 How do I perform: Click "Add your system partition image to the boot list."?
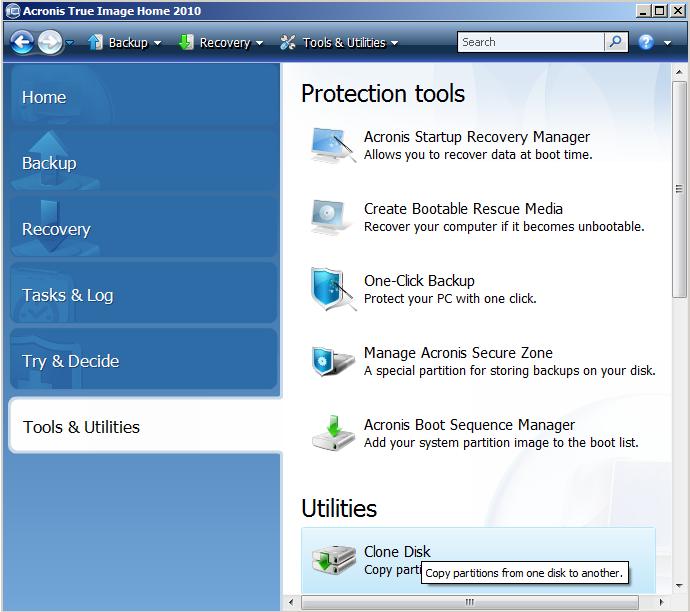501,443
